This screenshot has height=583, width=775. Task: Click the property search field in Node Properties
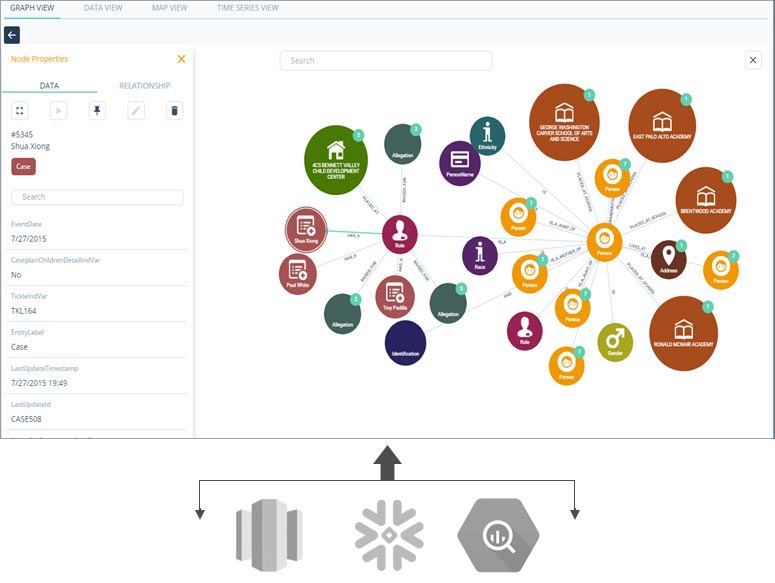(x=97, y=197)
